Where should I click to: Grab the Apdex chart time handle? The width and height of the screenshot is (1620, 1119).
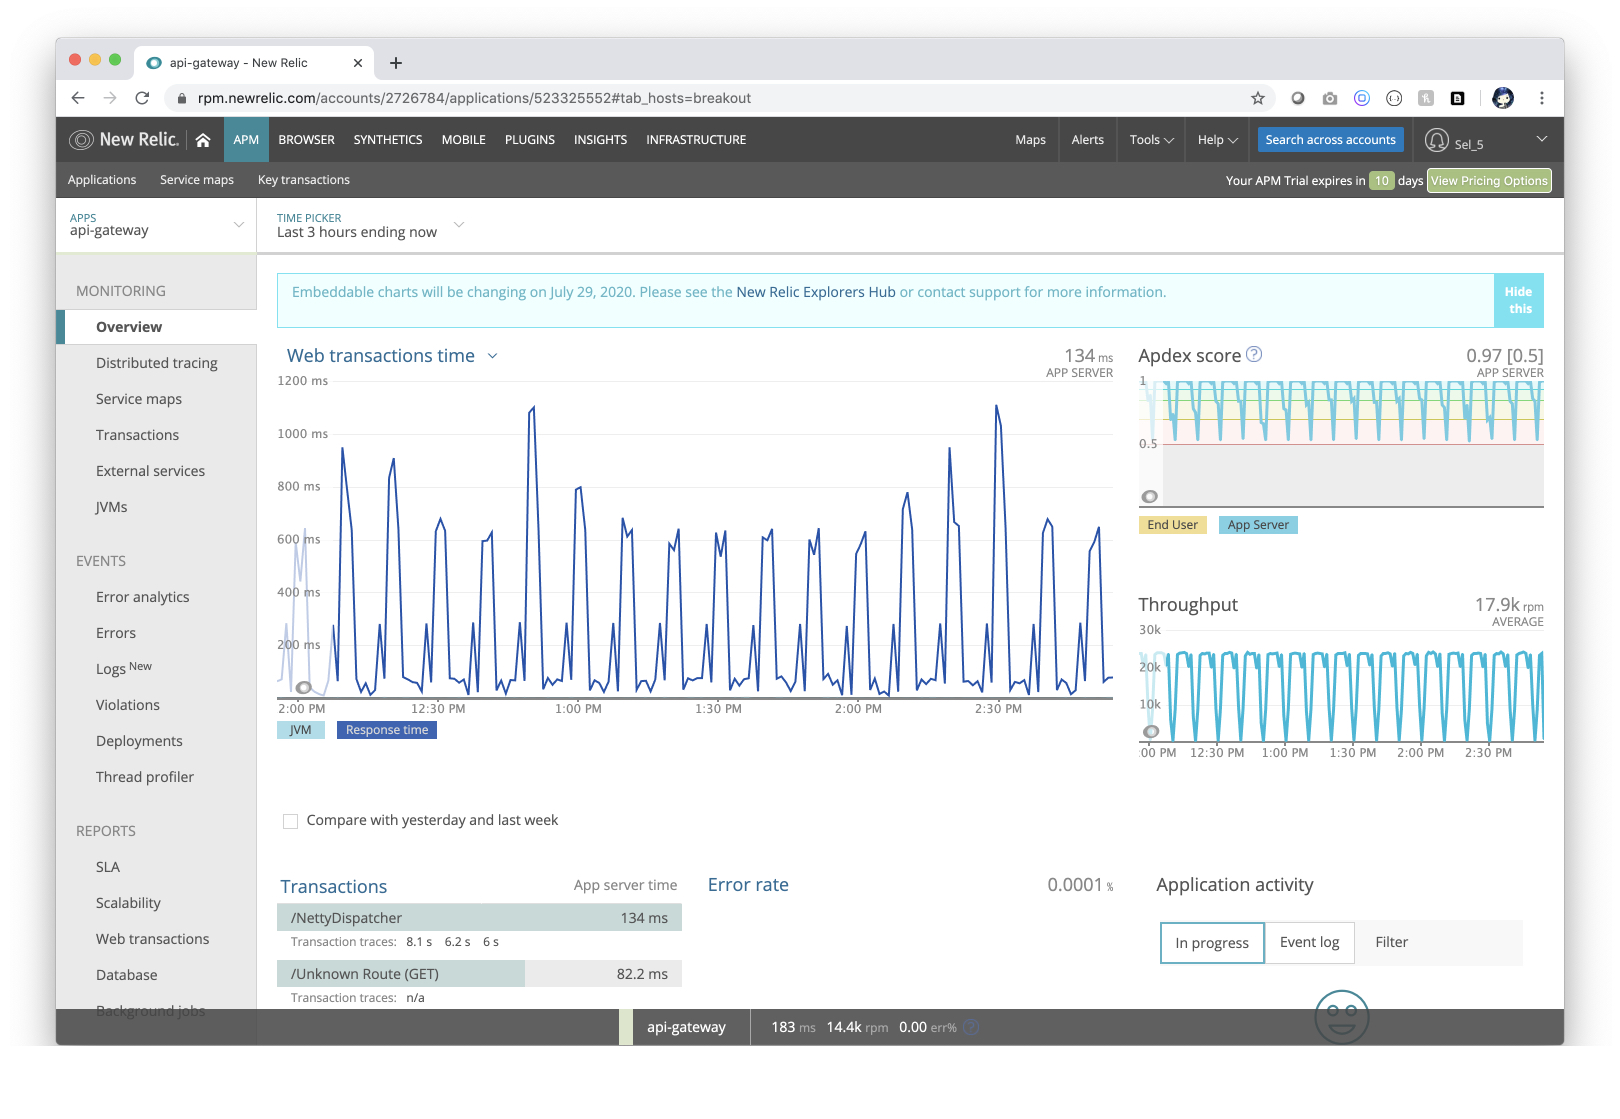[1150, 497]
